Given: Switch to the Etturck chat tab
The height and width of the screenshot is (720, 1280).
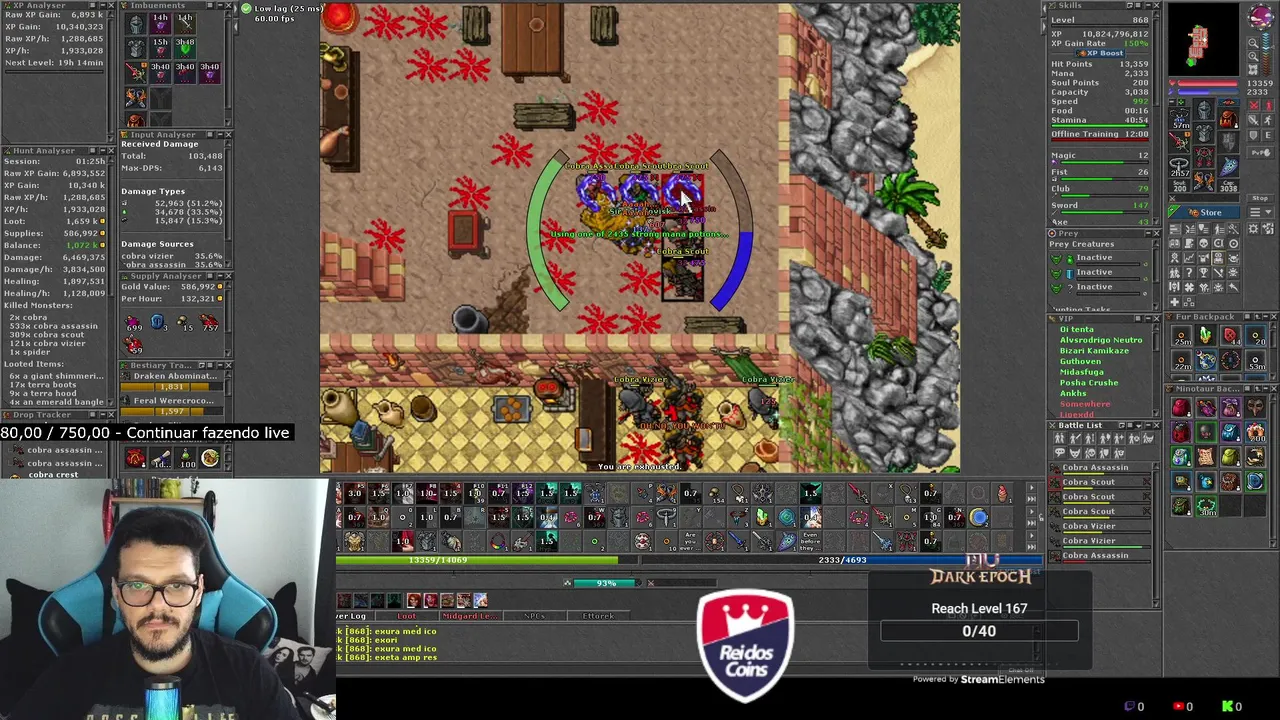Looking at the screenshot, I should click(598, 616).
